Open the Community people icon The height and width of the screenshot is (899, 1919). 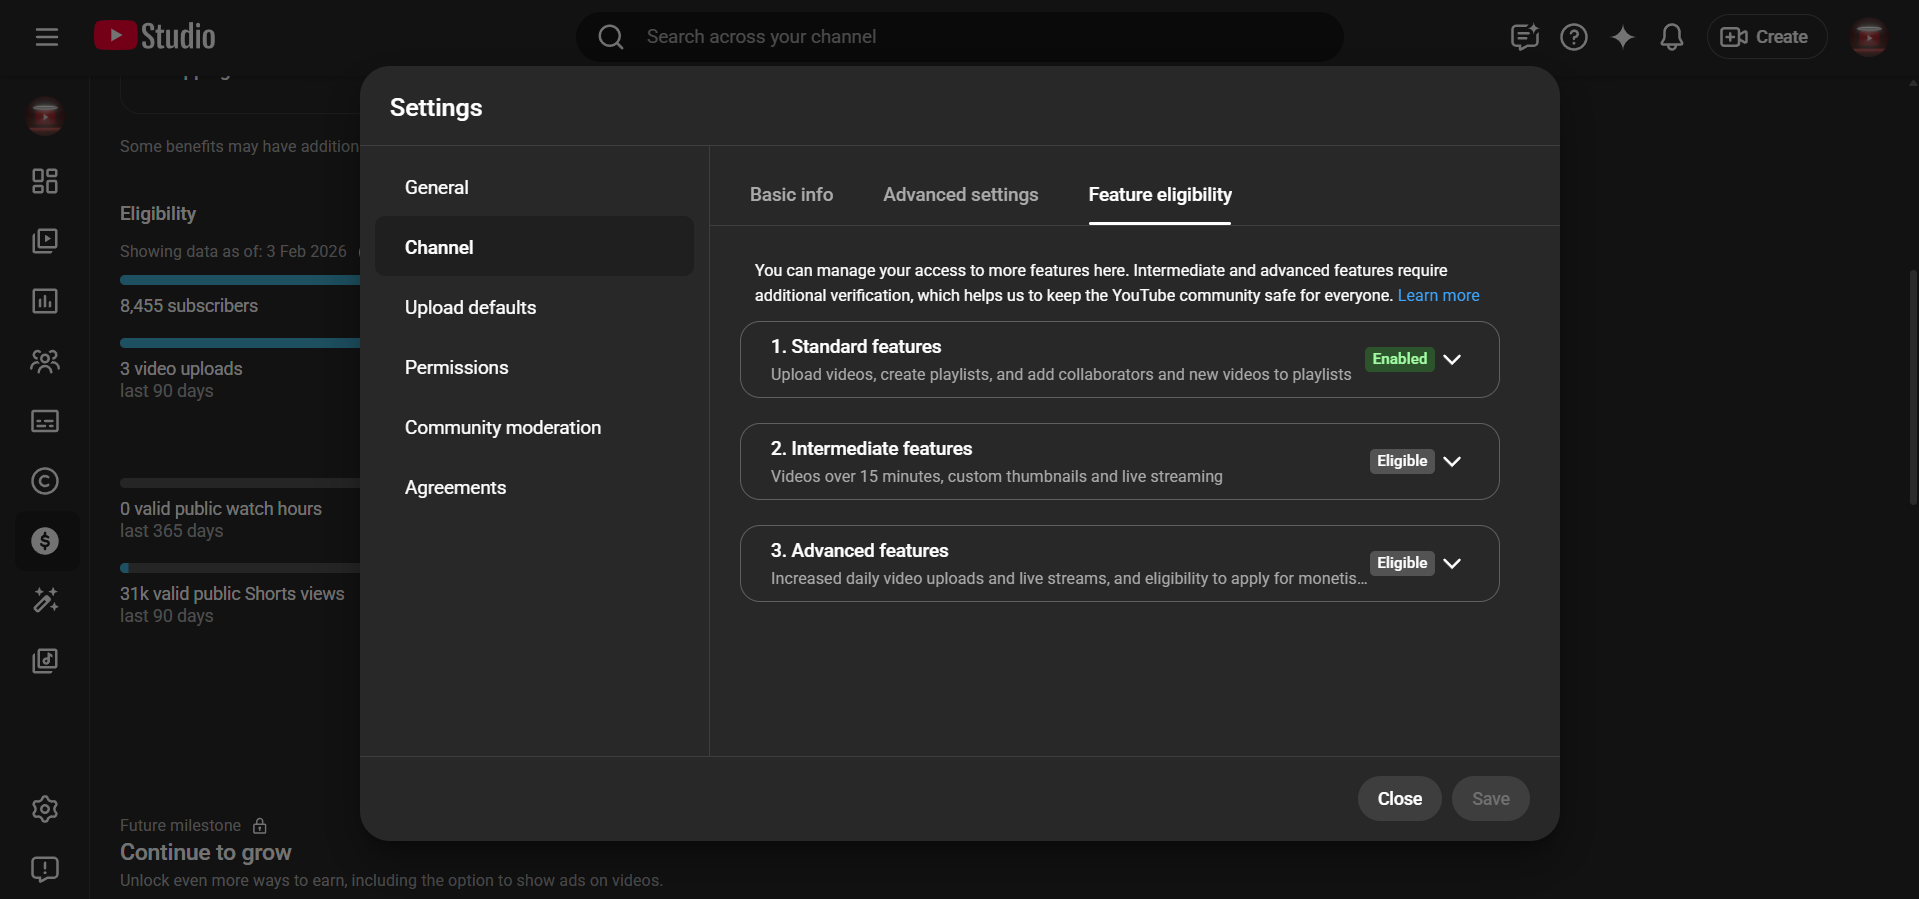[x=45, y=361]
